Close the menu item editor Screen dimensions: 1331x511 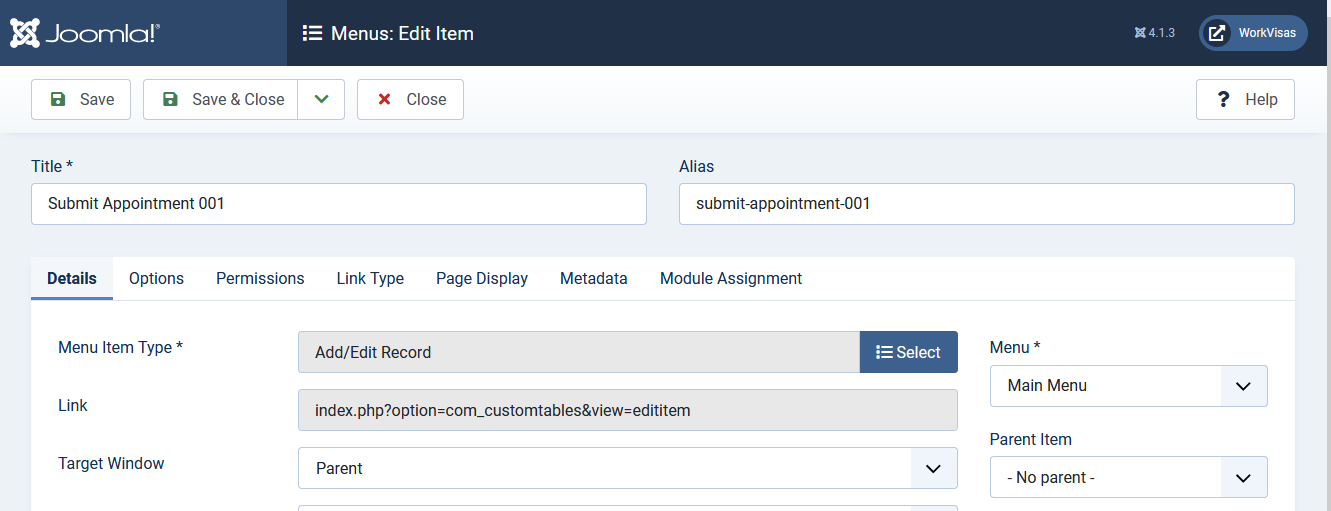pos(410,99)
